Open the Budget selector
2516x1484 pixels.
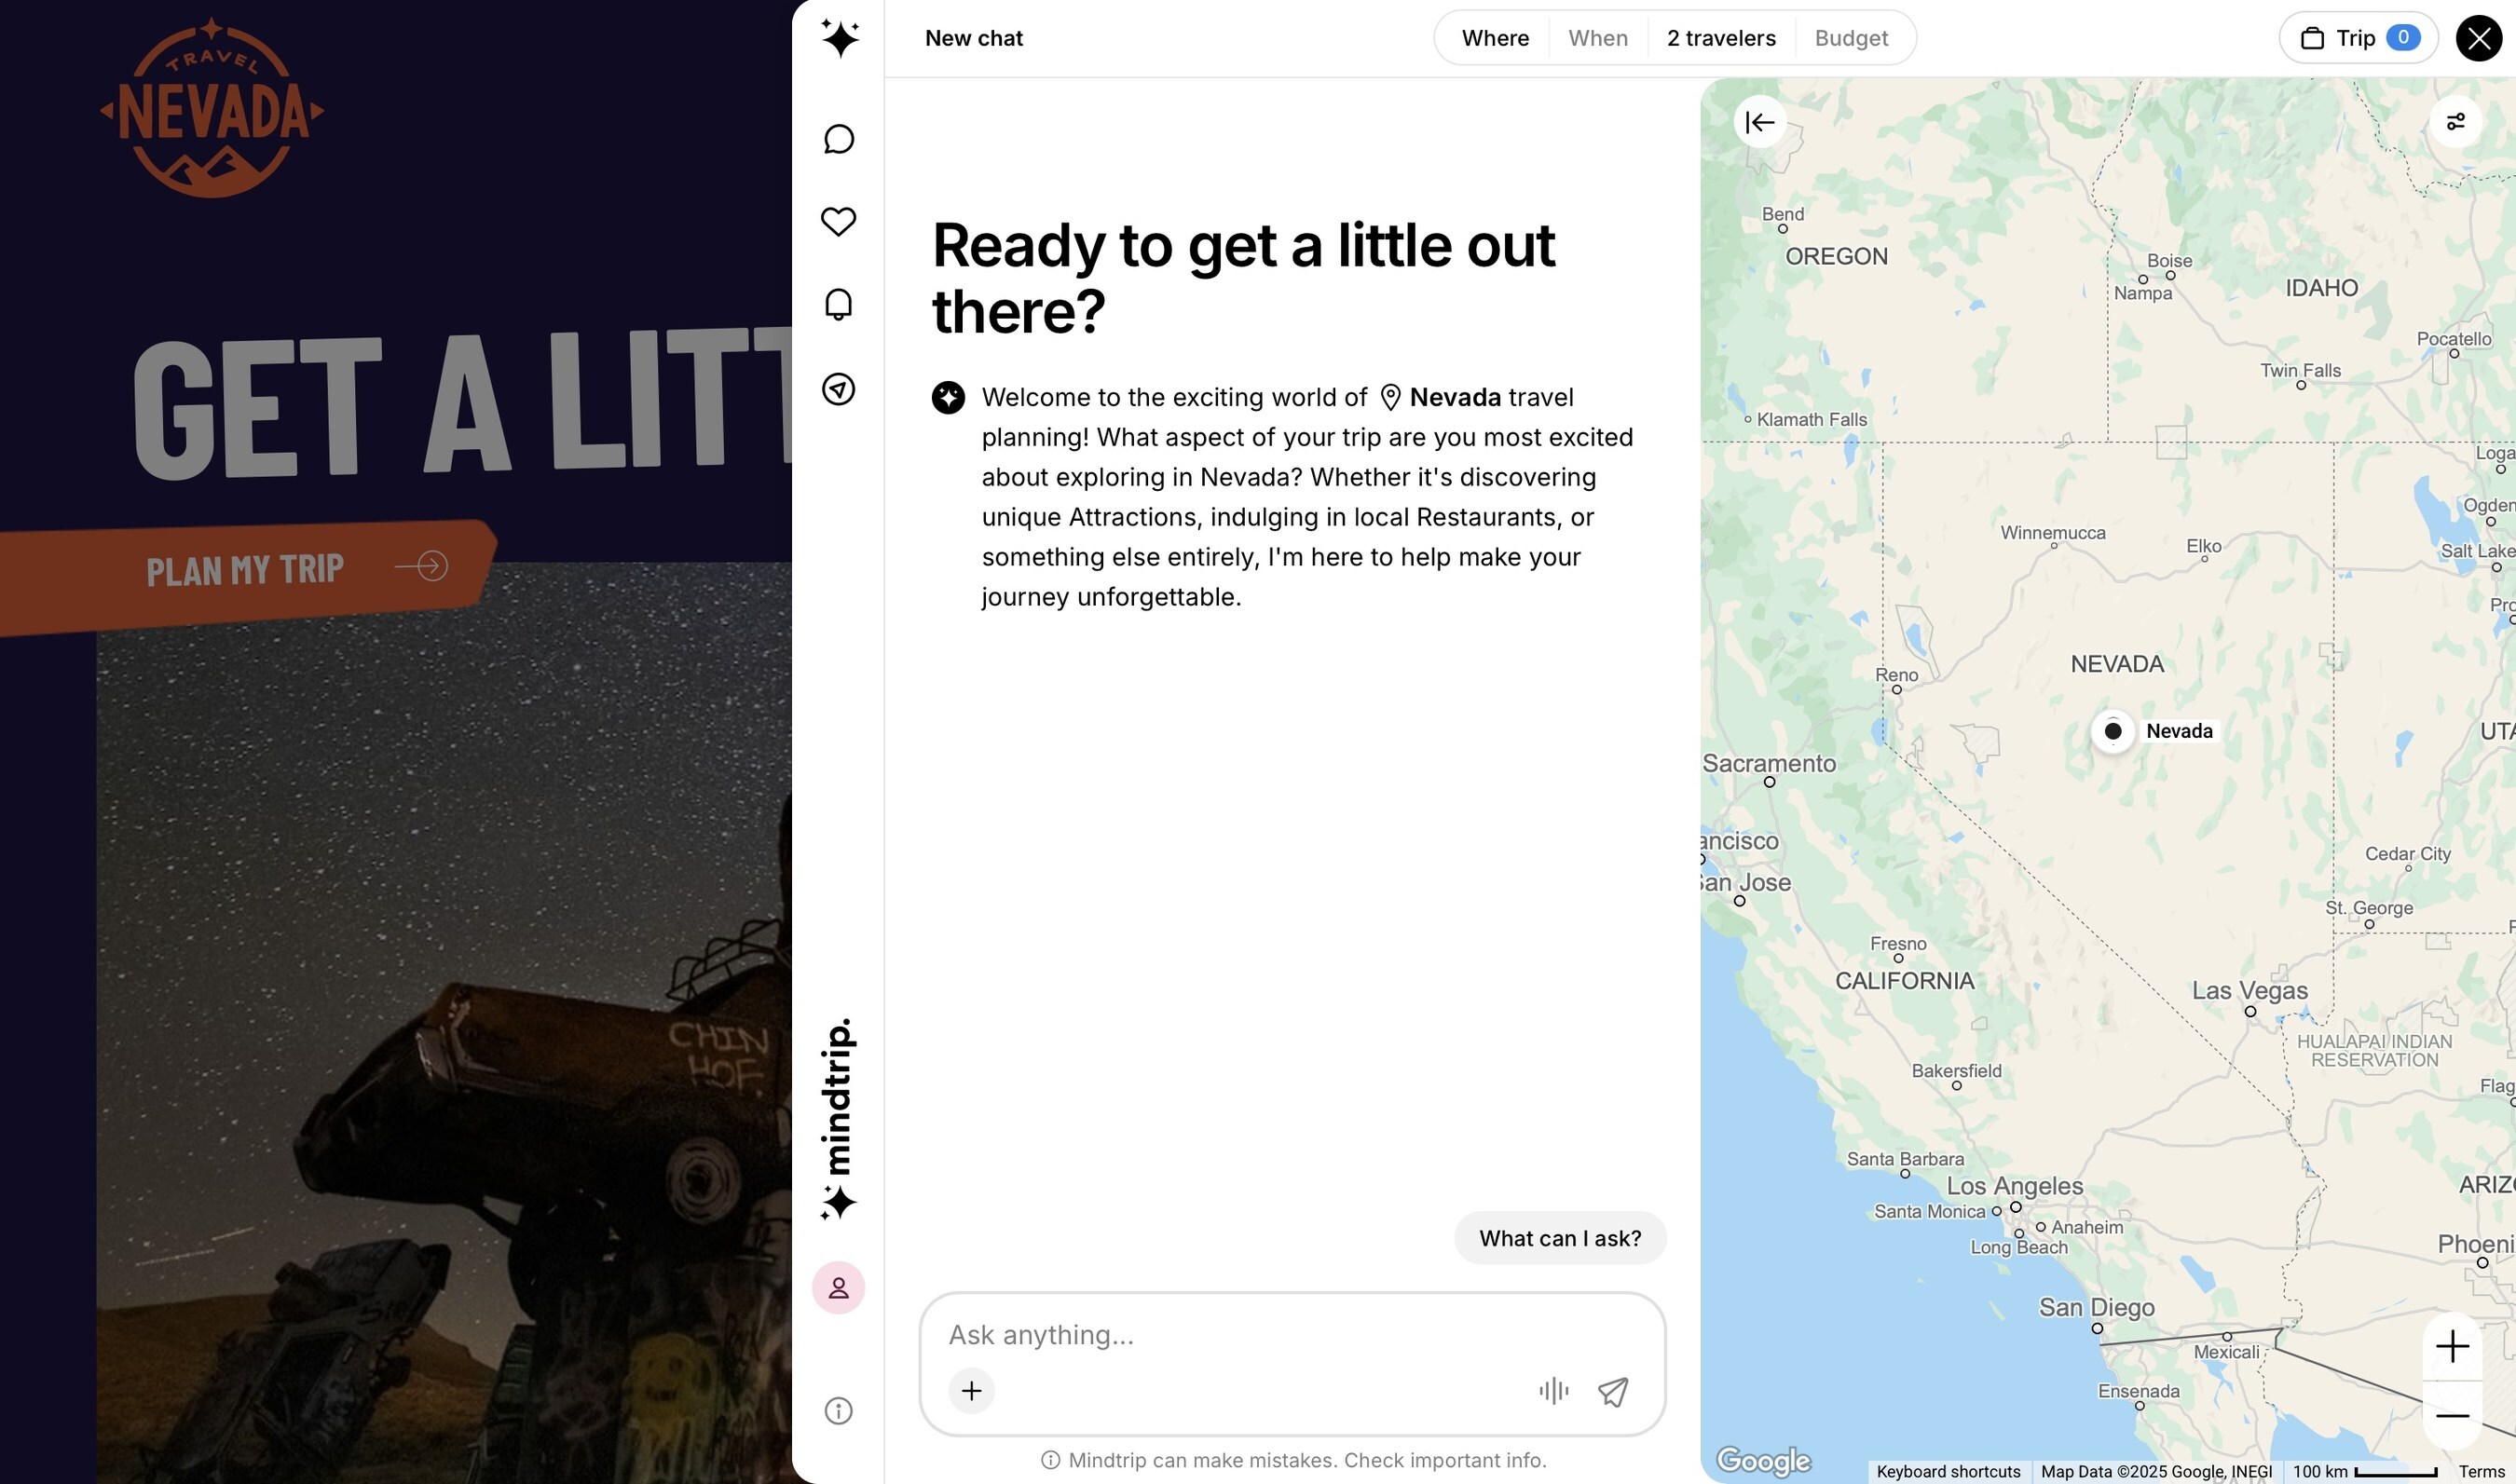(x=1851, y=38)
